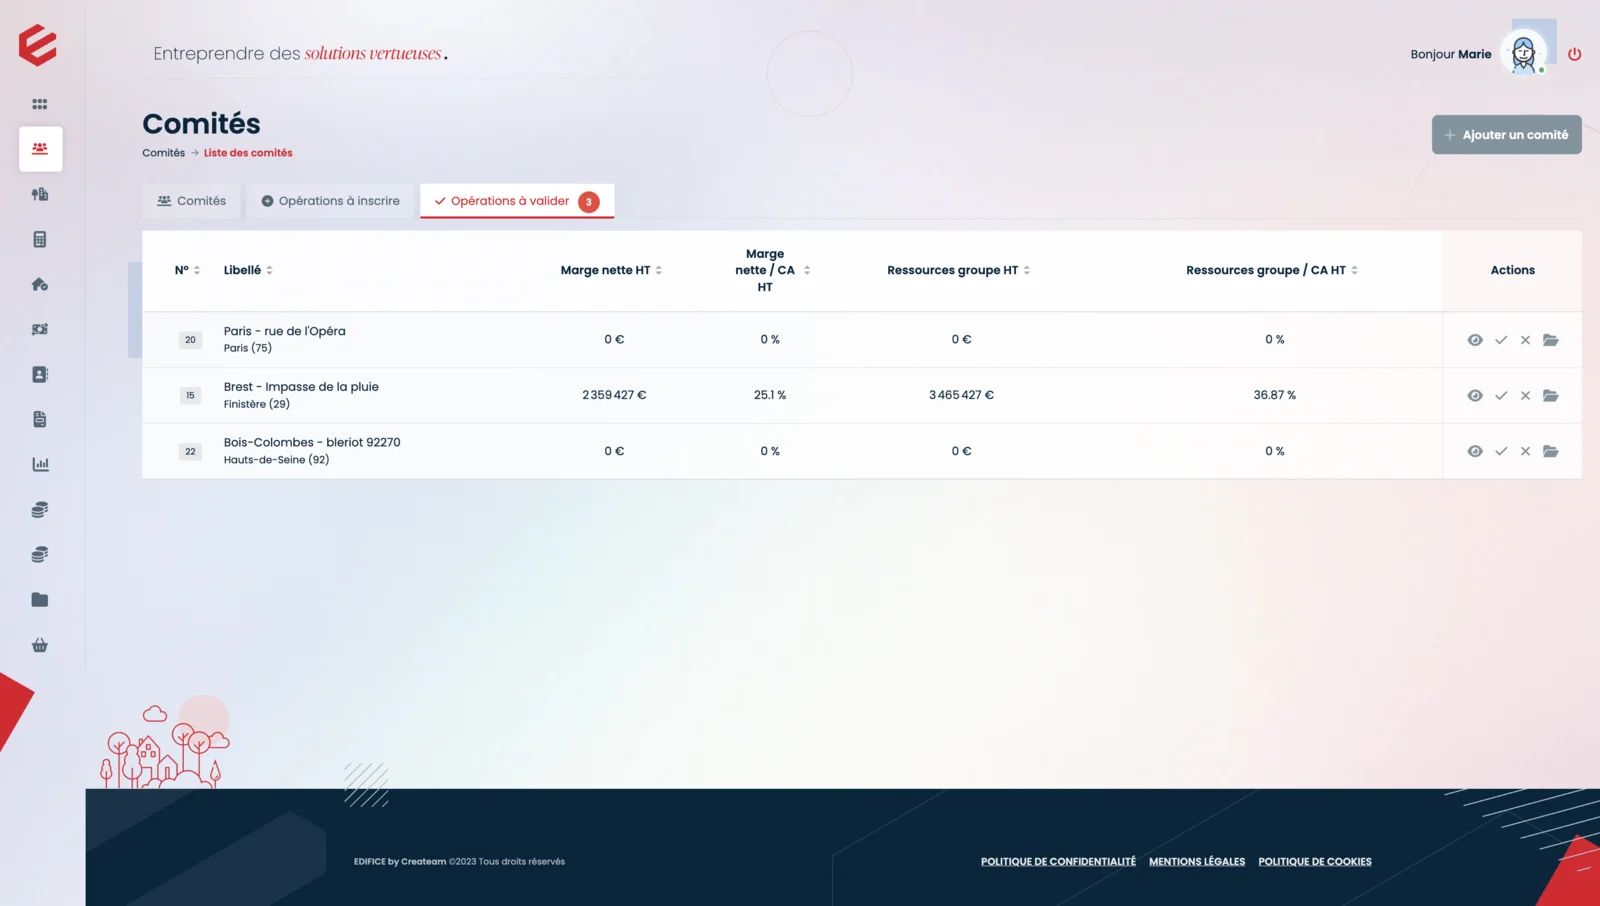Screen dimensions: 1600x906
Task: Open the calculator icon in sidebar
Action: tap(40, 239)
